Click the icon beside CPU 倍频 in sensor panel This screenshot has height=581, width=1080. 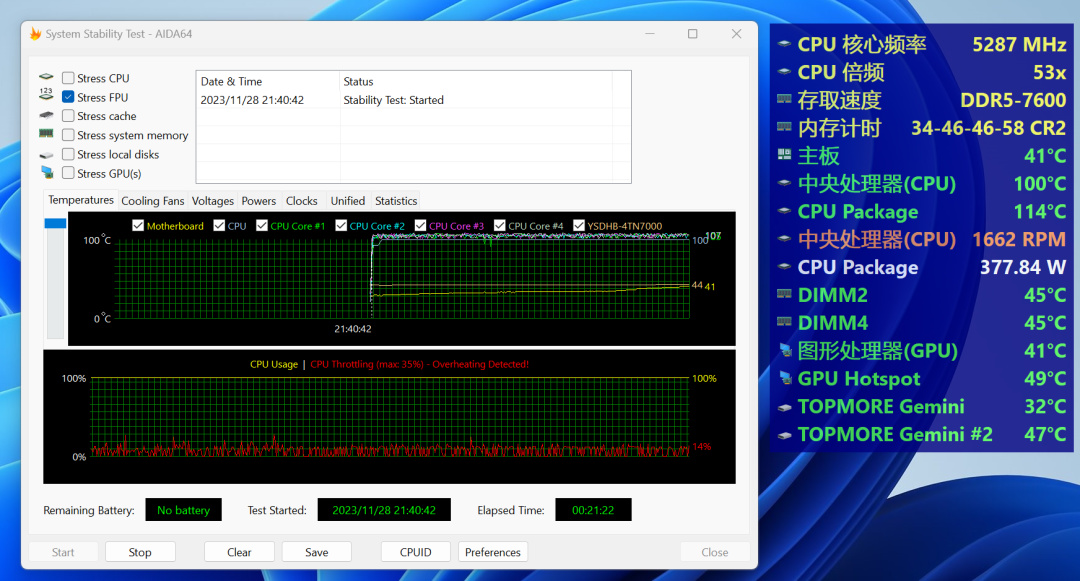[784, 71]
